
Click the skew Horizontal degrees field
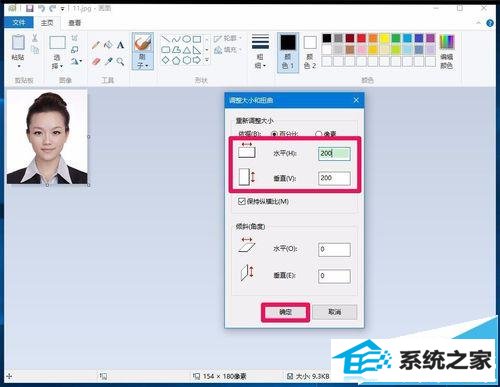click(334, 249)
